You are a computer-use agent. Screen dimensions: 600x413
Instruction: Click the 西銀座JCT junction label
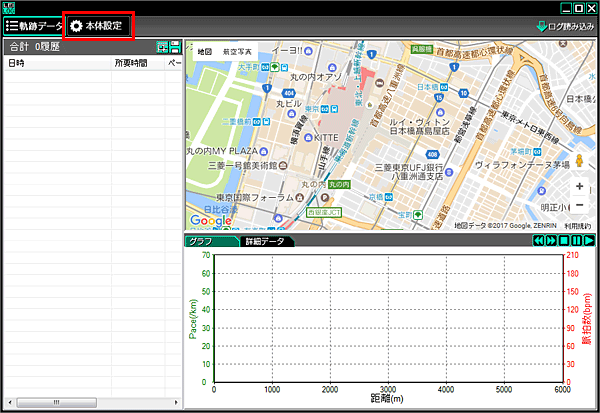click(324, 212)
